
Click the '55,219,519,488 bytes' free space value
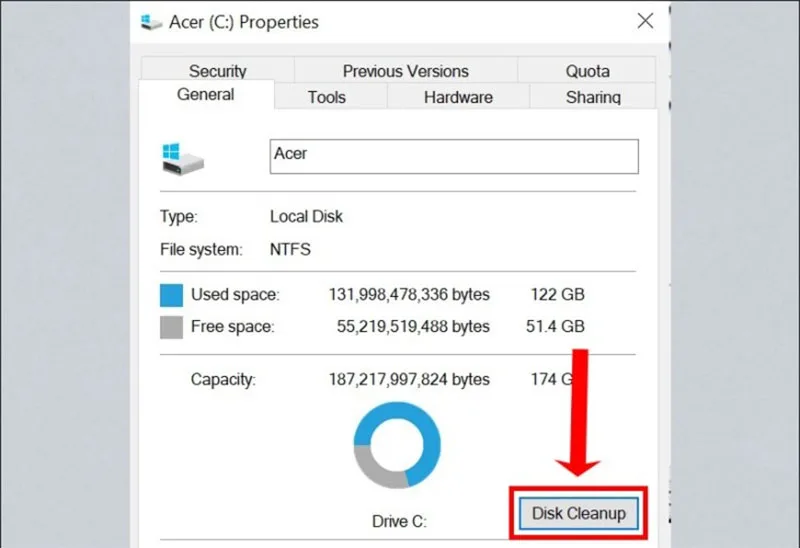[413, 327]
